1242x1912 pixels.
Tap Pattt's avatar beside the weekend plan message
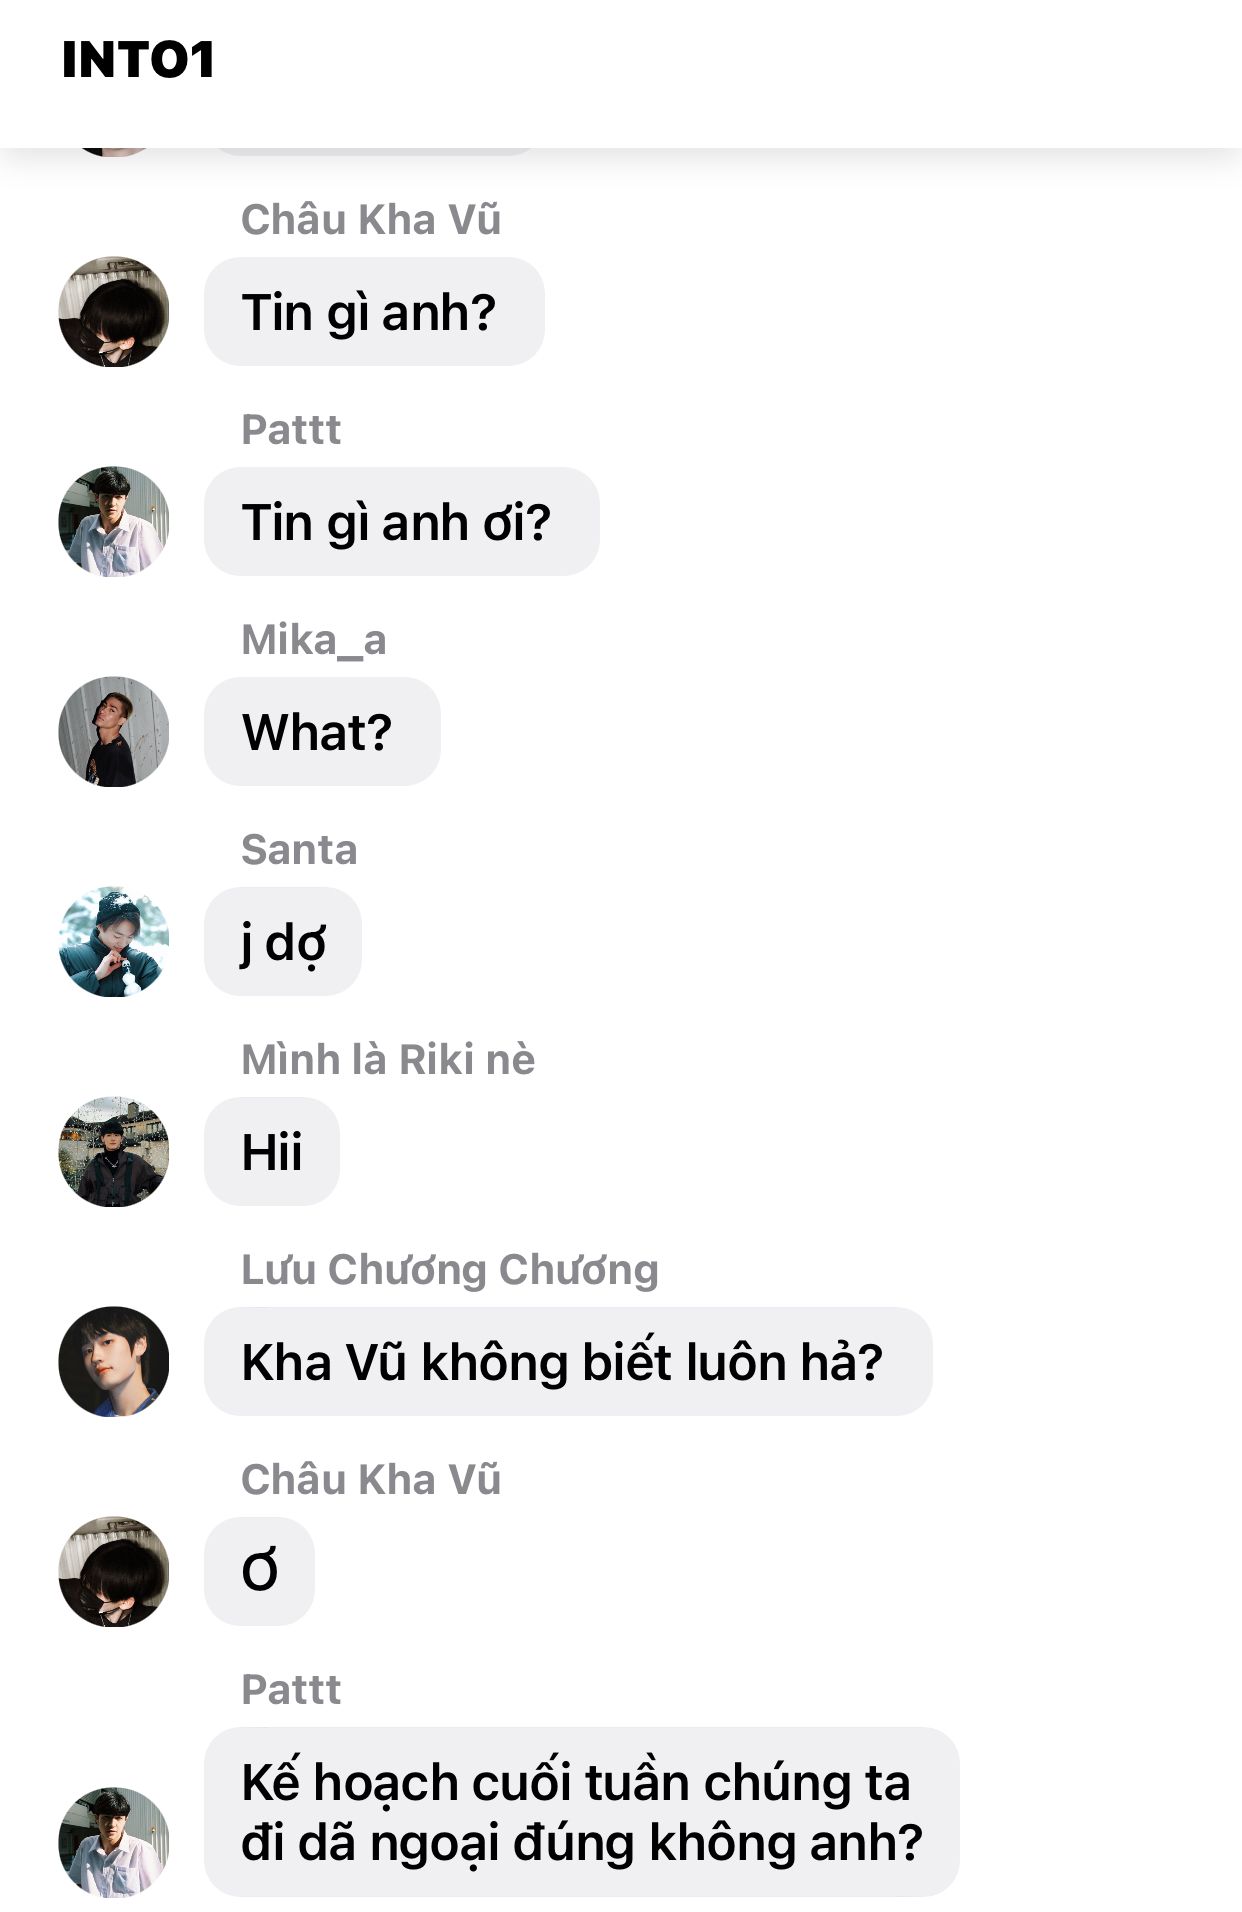(114, 1842)
